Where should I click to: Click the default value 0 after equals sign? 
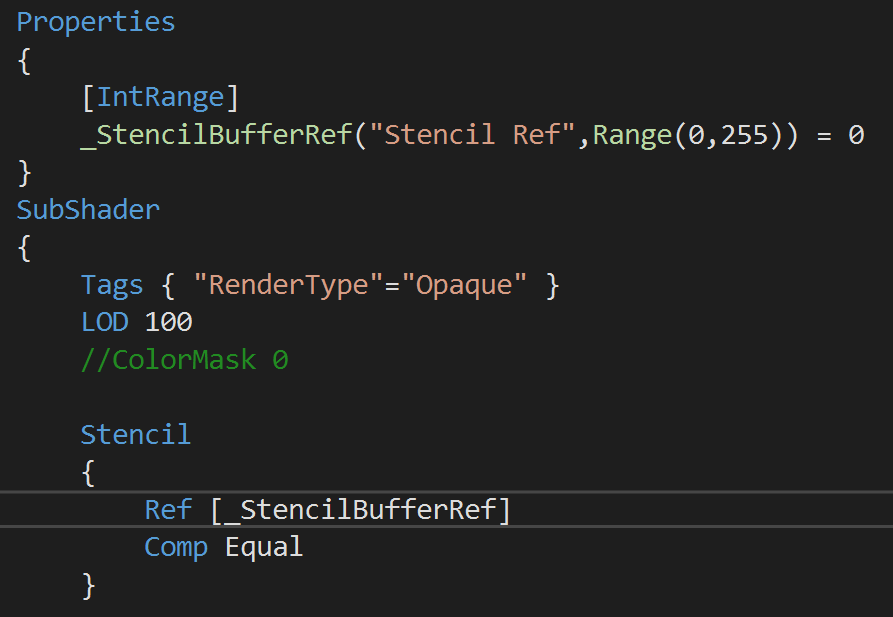click(x=856, y=134)
